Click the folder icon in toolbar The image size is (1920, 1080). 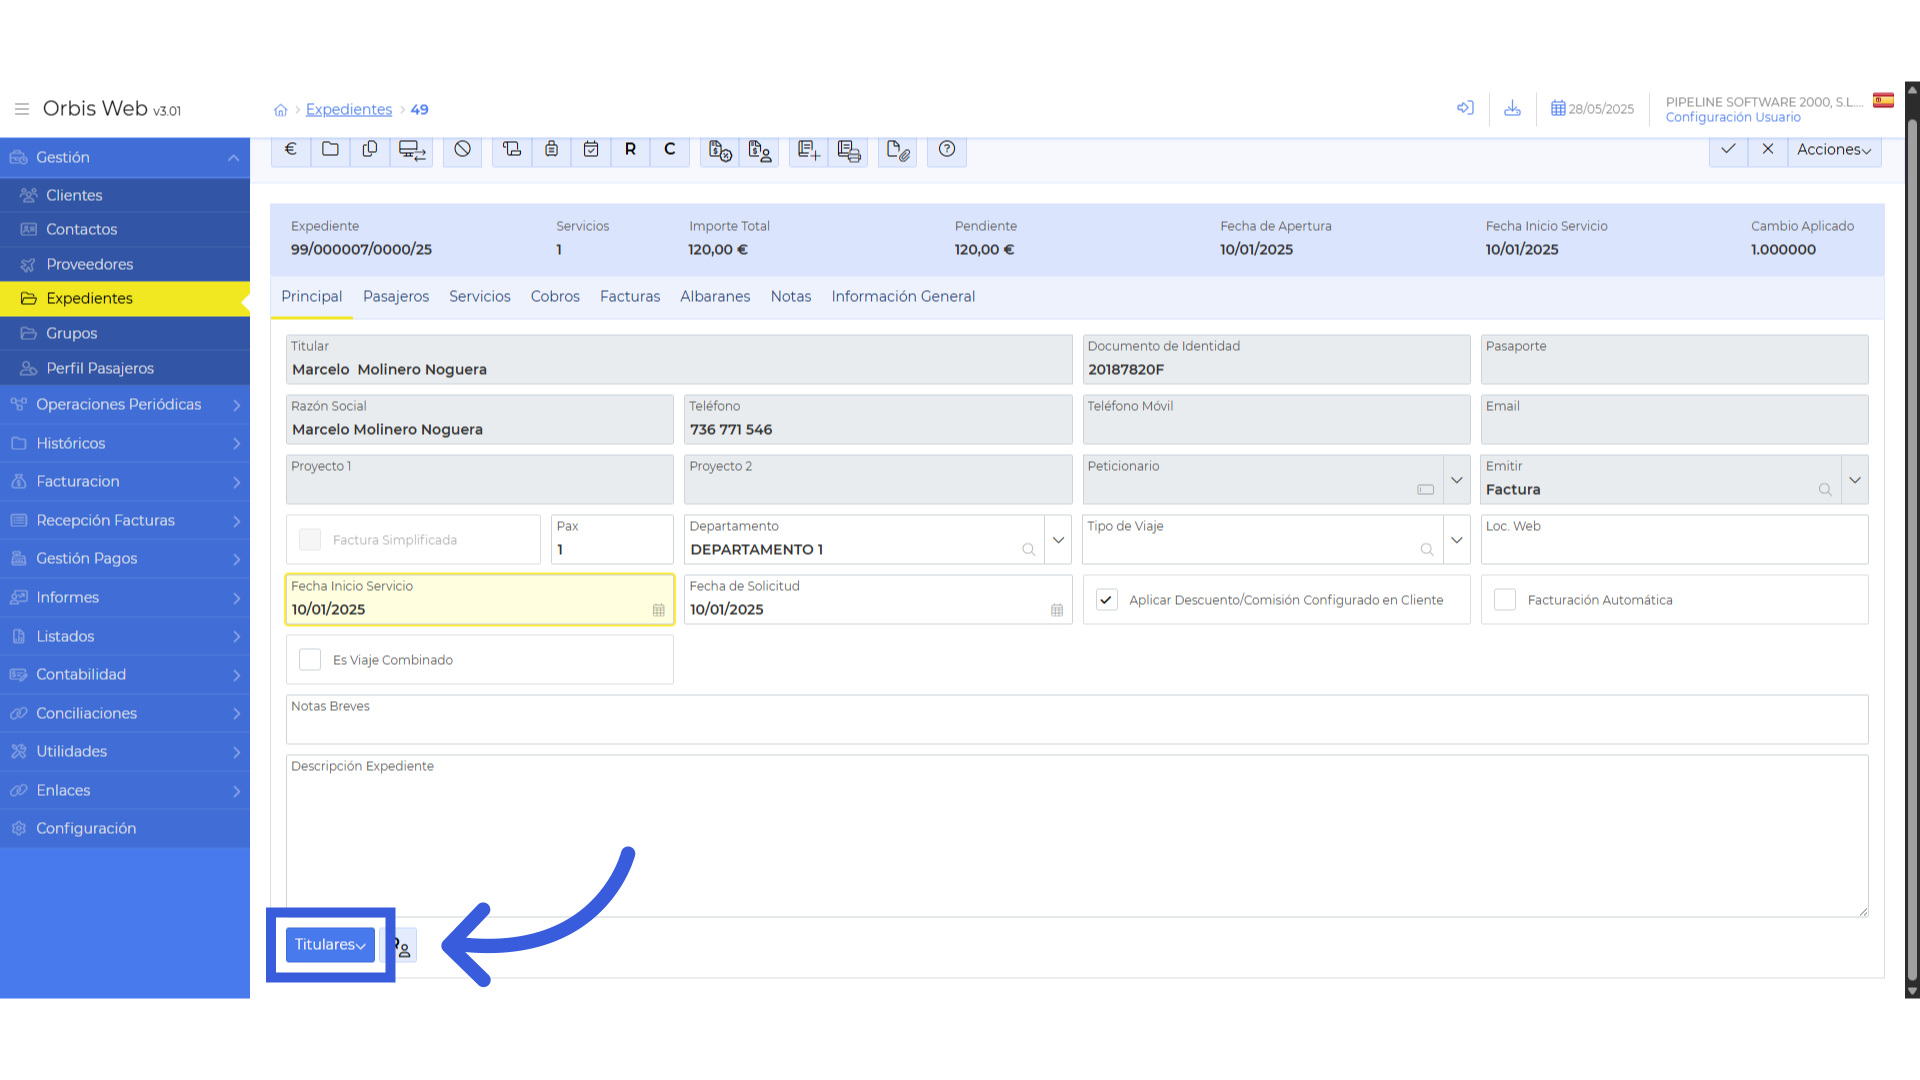330,150
